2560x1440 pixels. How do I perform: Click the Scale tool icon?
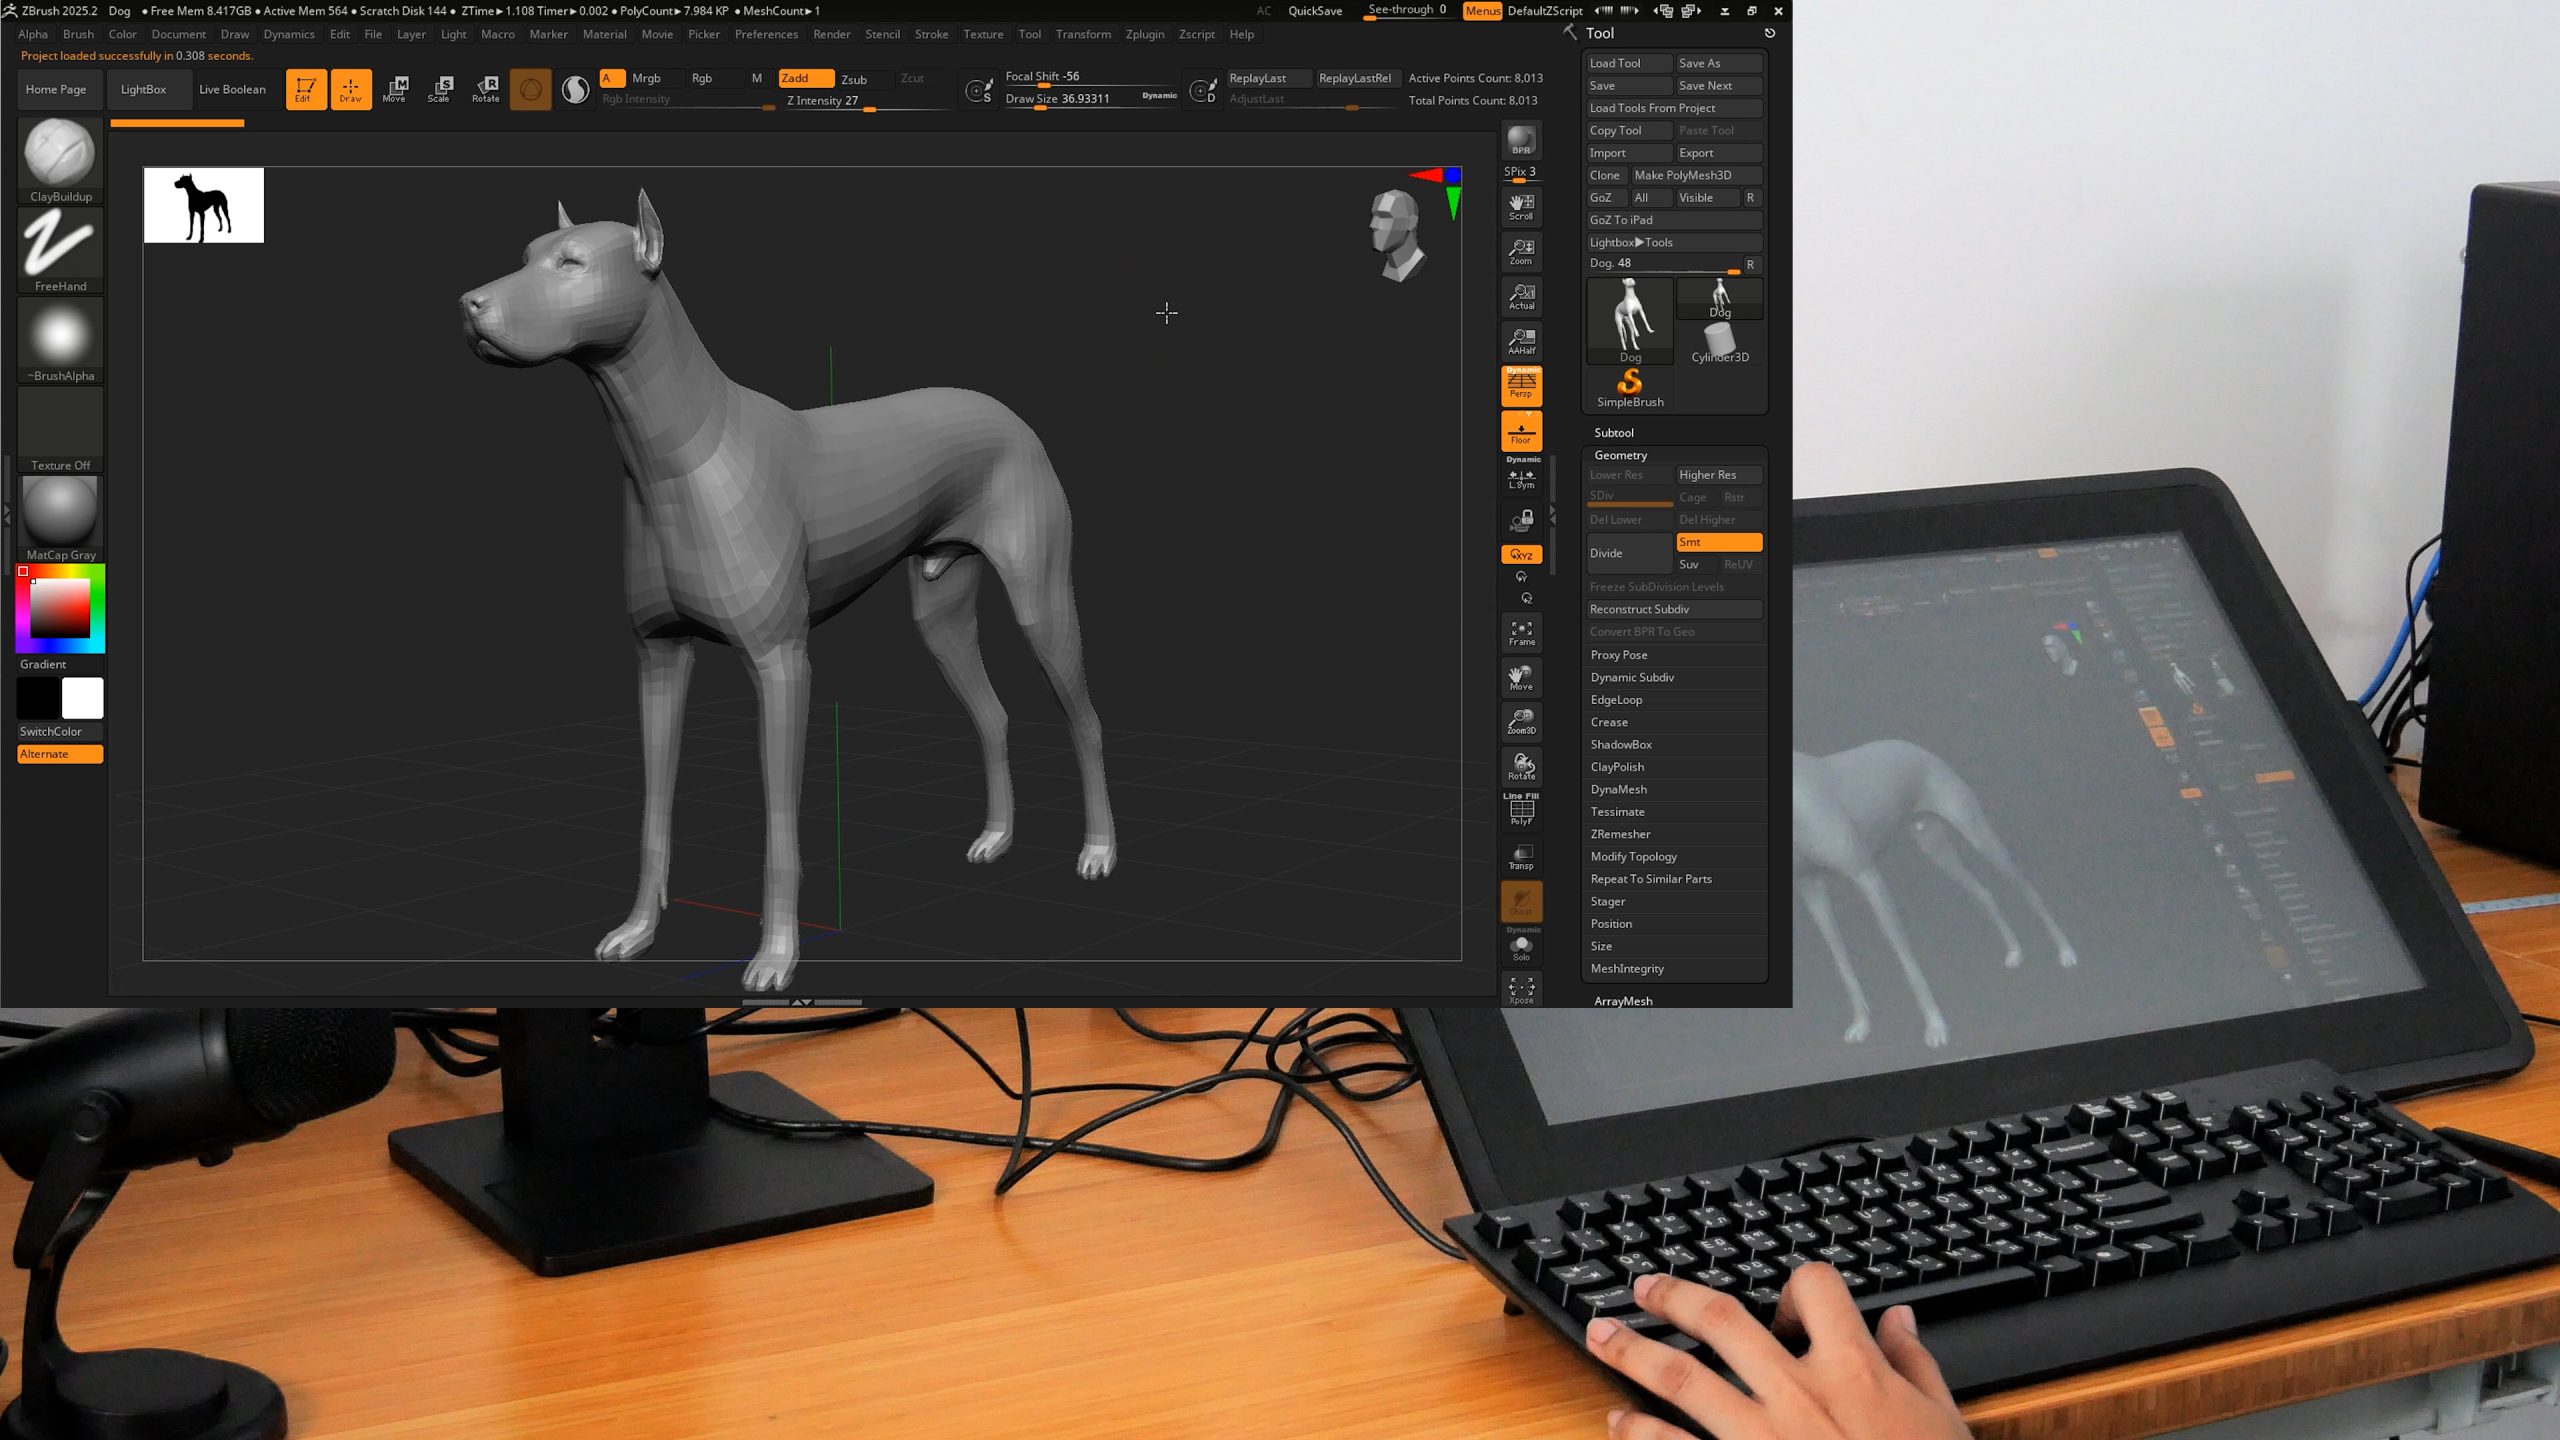[440, 89]
